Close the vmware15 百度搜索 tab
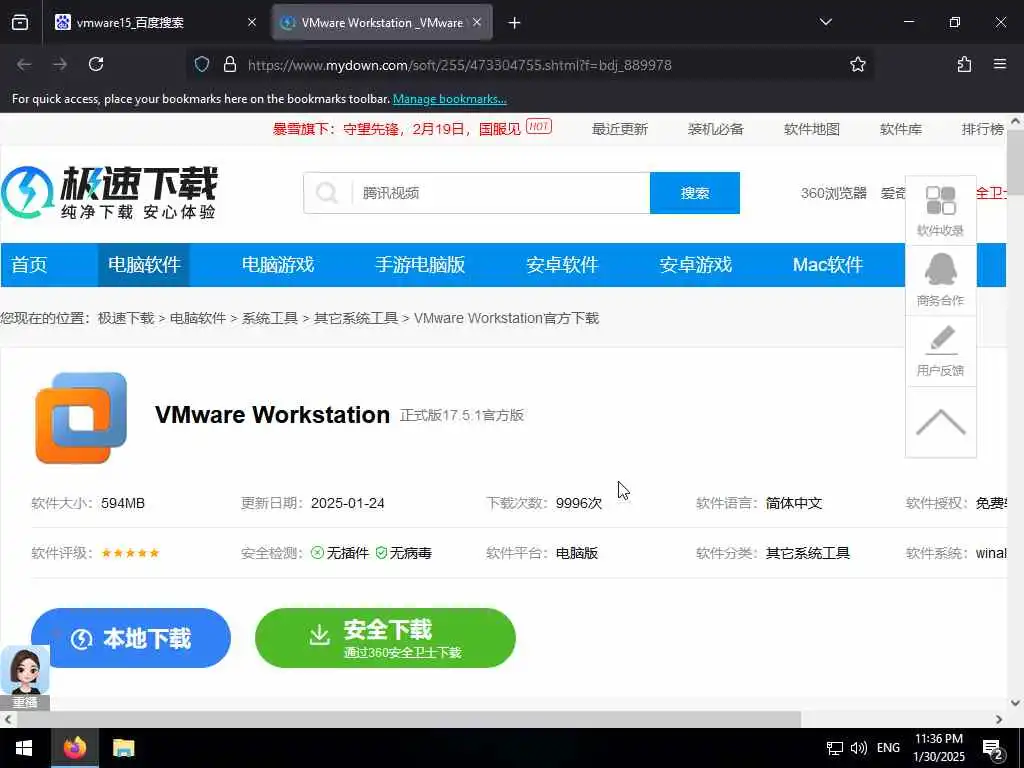Screen dimensions: 1024x768 pos(252,23)
